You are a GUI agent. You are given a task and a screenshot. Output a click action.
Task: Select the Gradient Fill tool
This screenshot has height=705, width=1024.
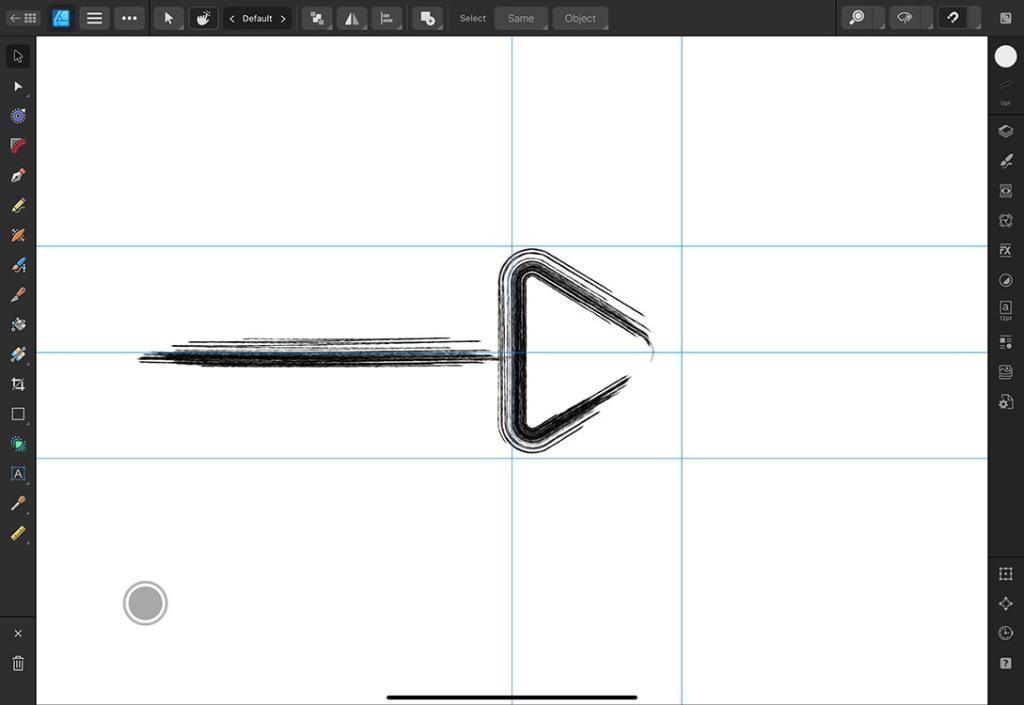coord(18,354)
